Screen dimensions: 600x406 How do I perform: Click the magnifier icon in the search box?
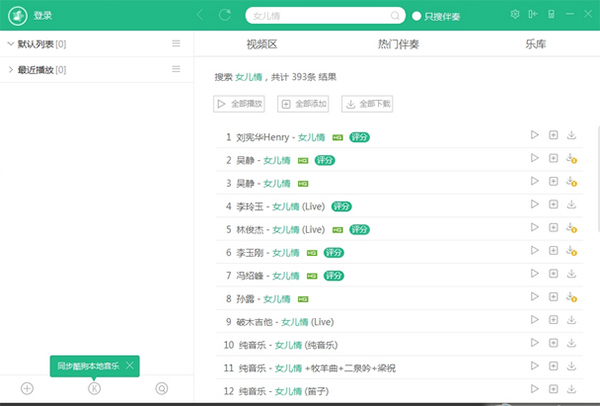(393, 15)
